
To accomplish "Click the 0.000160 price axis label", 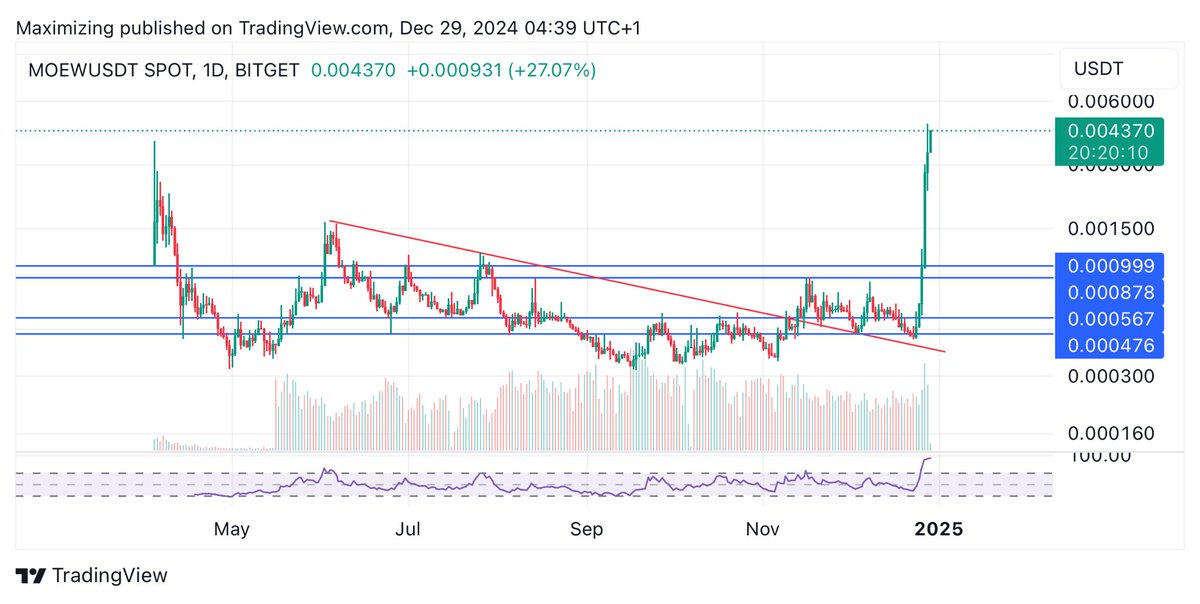I will coord(1110,433).
